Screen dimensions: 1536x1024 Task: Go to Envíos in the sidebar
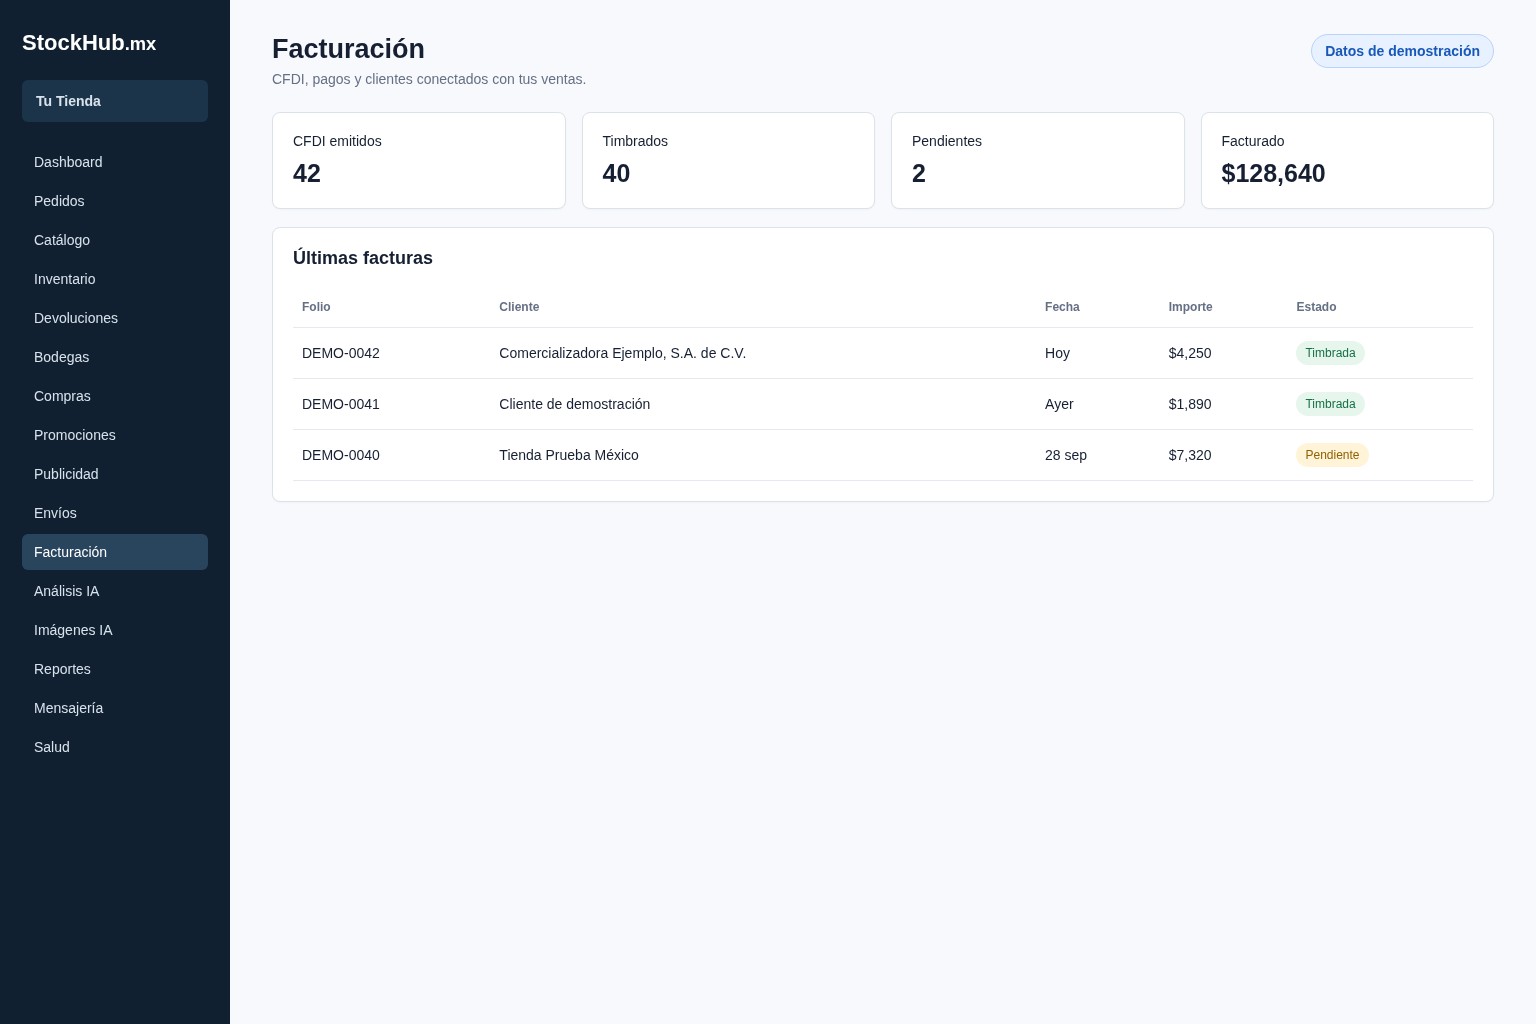[115, 513]
